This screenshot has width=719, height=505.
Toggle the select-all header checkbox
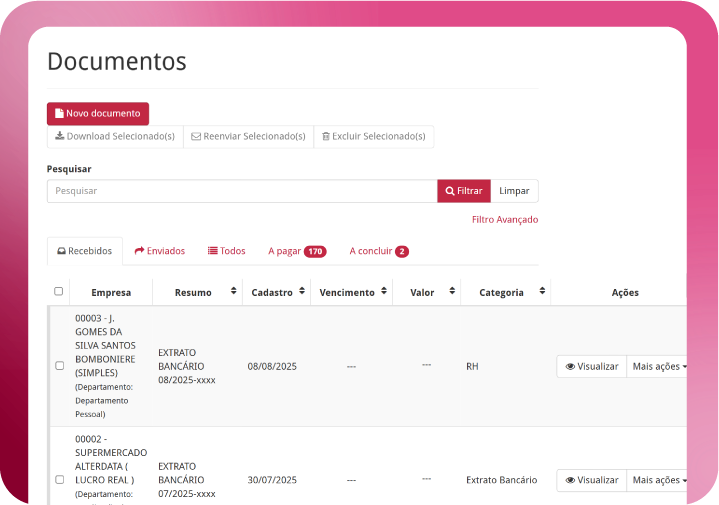[59, 292]
